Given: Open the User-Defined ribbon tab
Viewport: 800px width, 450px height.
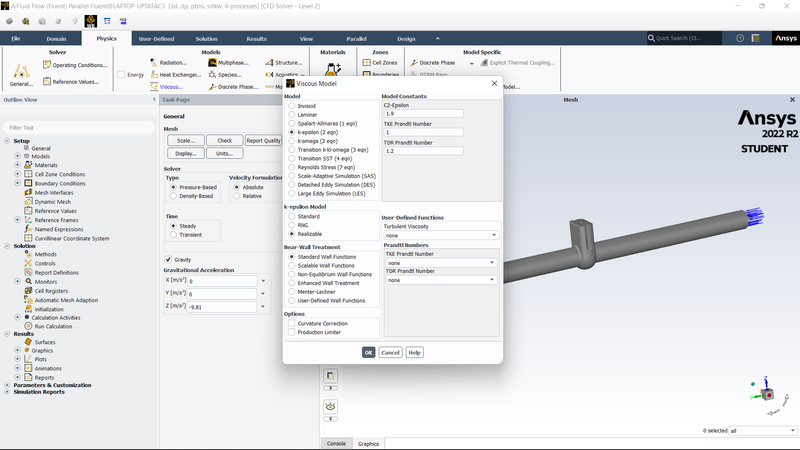Looking at the screenshot, I should tap(156, 39).
